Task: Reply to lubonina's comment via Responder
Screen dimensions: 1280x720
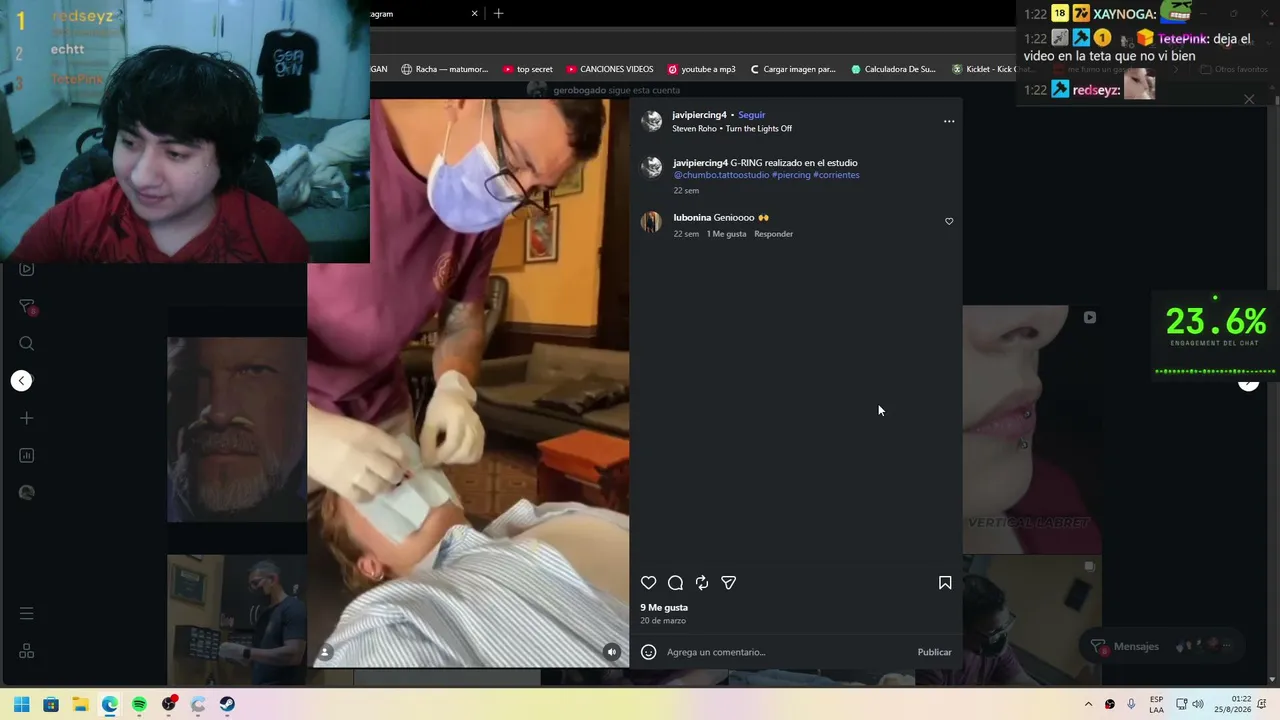Action: (774, 234)
